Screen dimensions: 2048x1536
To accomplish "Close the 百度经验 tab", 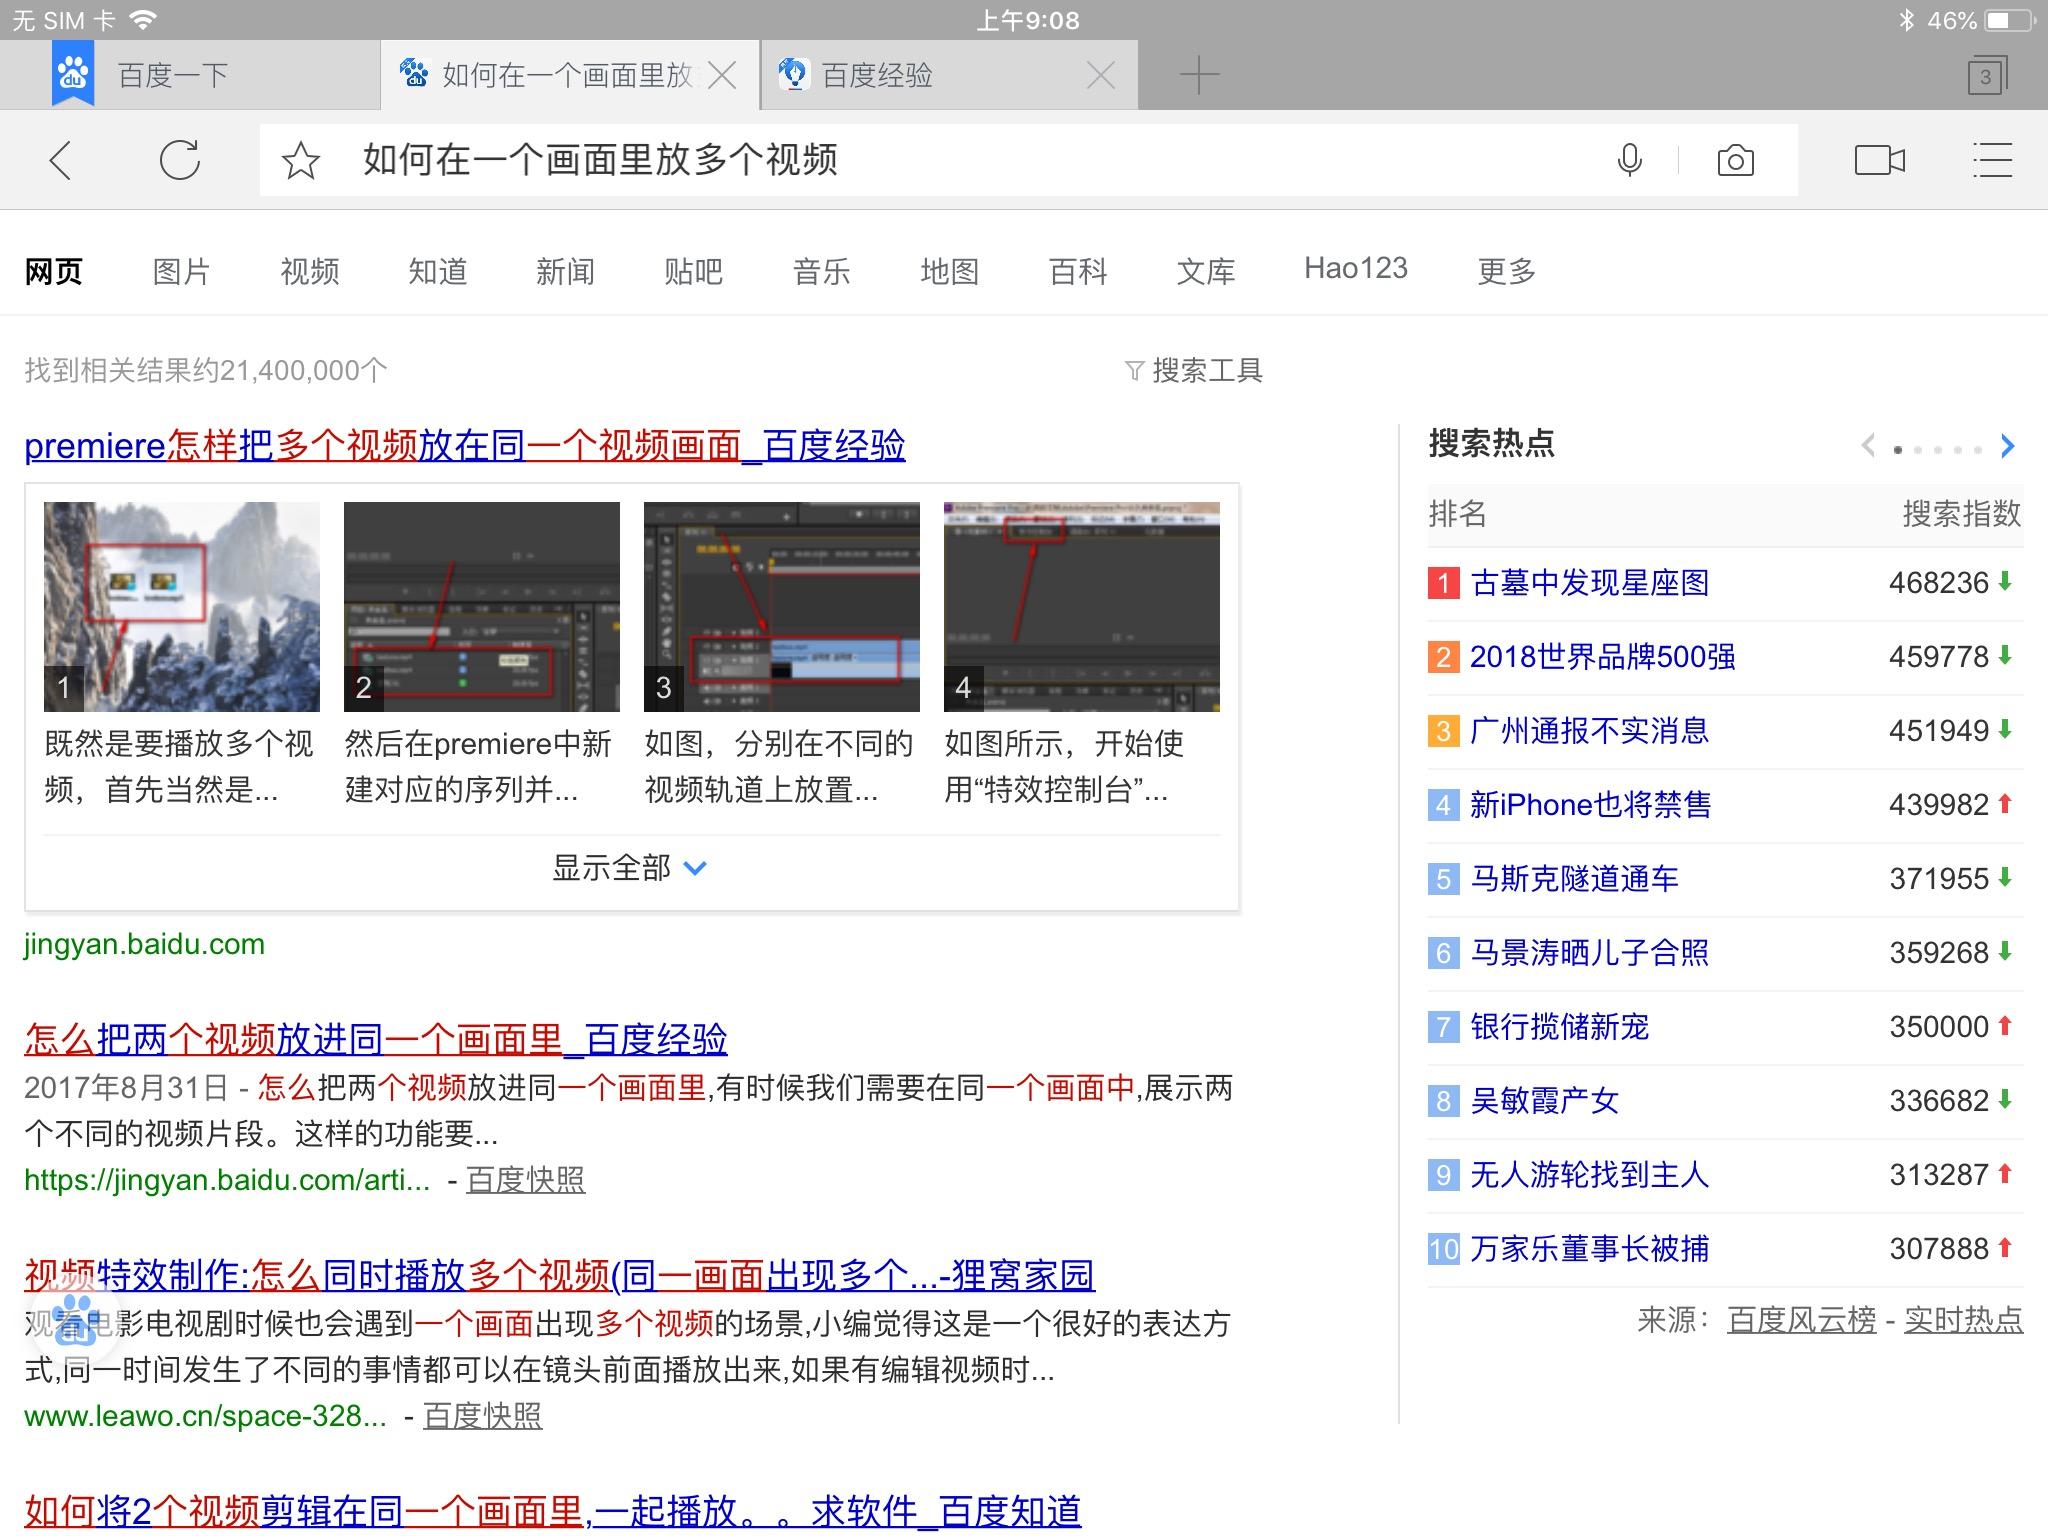I will coord(1101,75).
